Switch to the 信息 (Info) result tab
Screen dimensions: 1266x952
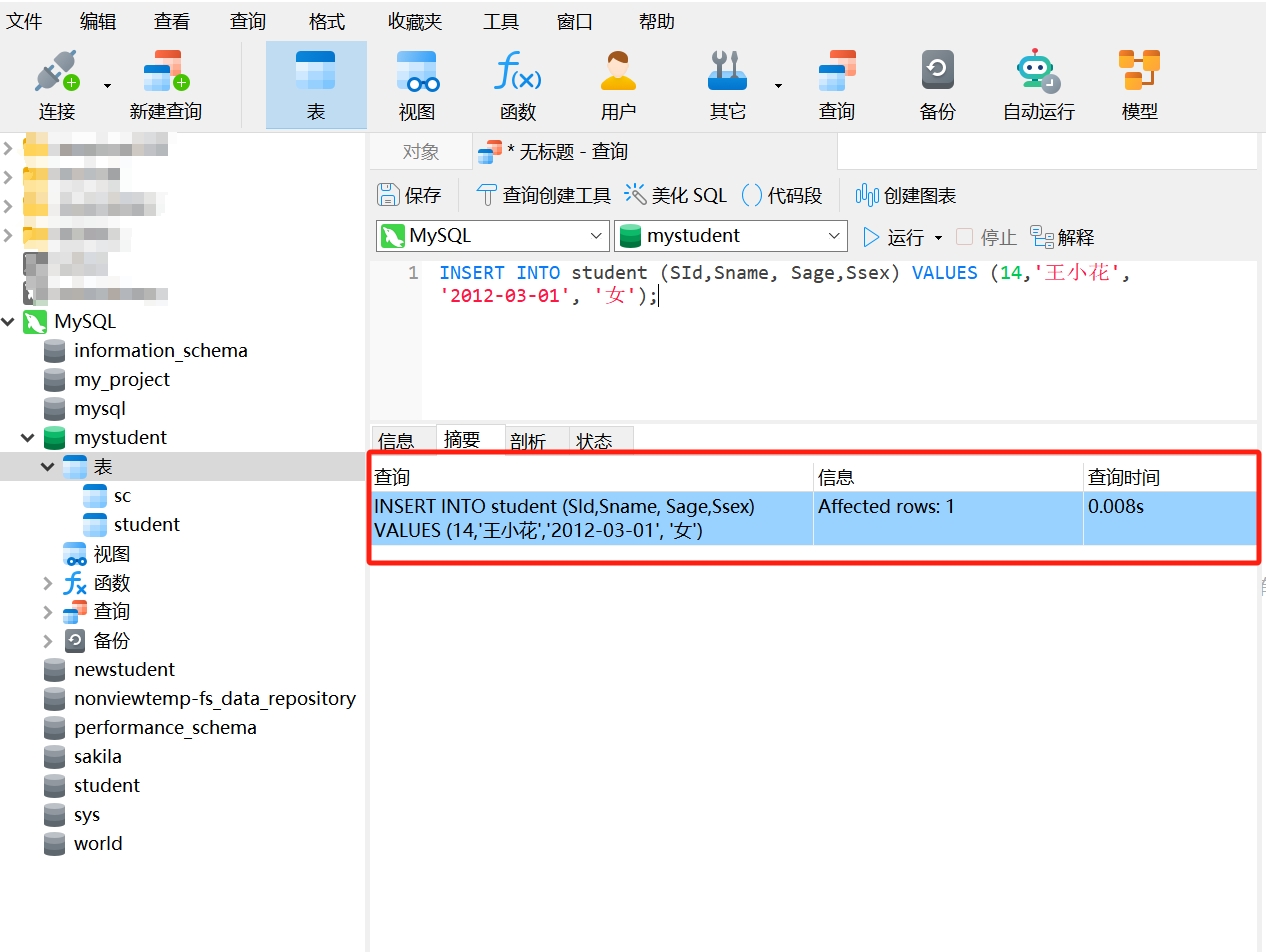pos(397,441)
